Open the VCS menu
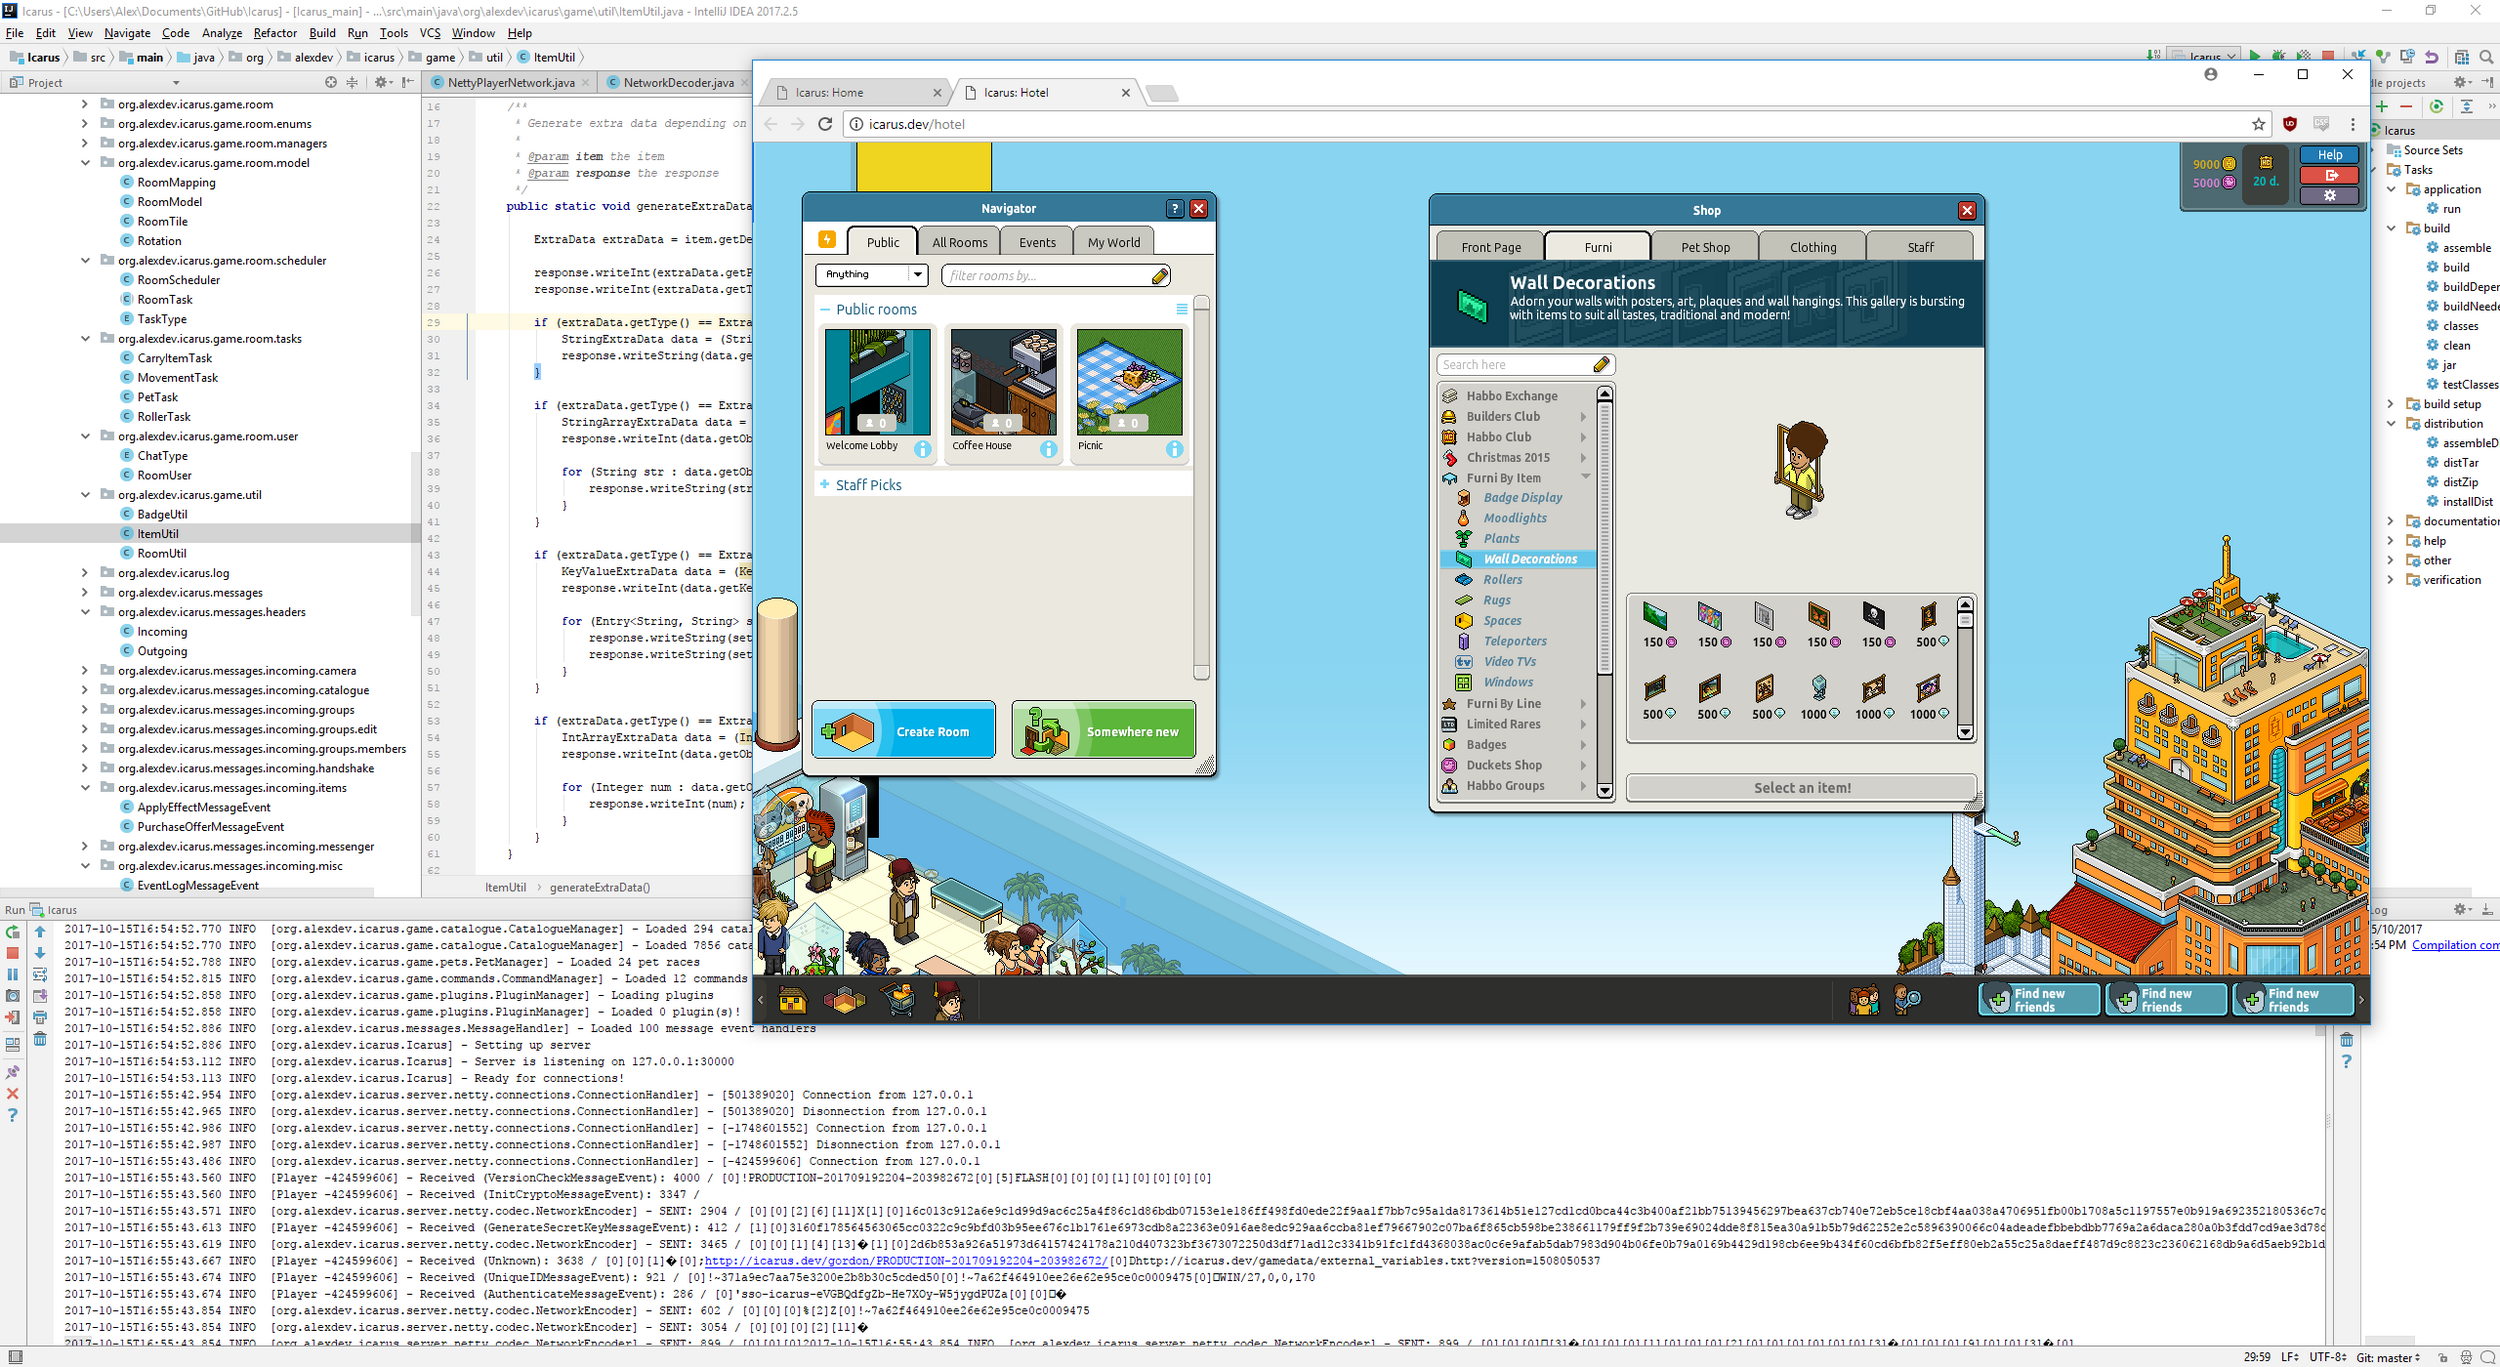 click(430, 33)
